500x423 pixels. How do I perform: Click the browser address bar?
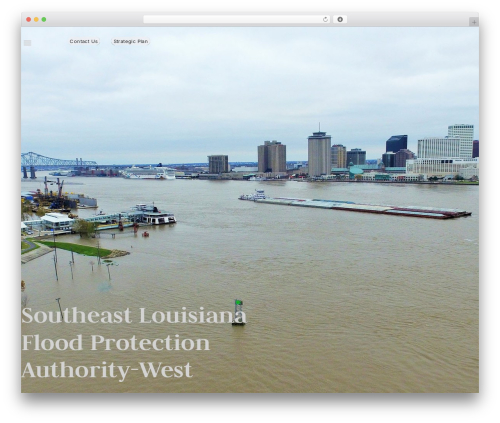point(237,20)
